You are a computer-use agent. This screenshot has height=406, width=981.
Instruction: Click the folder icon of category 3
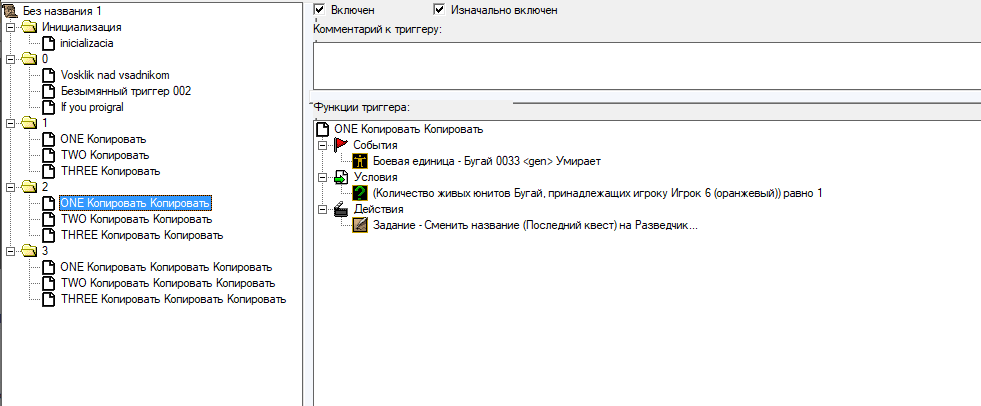pyautogui.click(x=28, y=251)
